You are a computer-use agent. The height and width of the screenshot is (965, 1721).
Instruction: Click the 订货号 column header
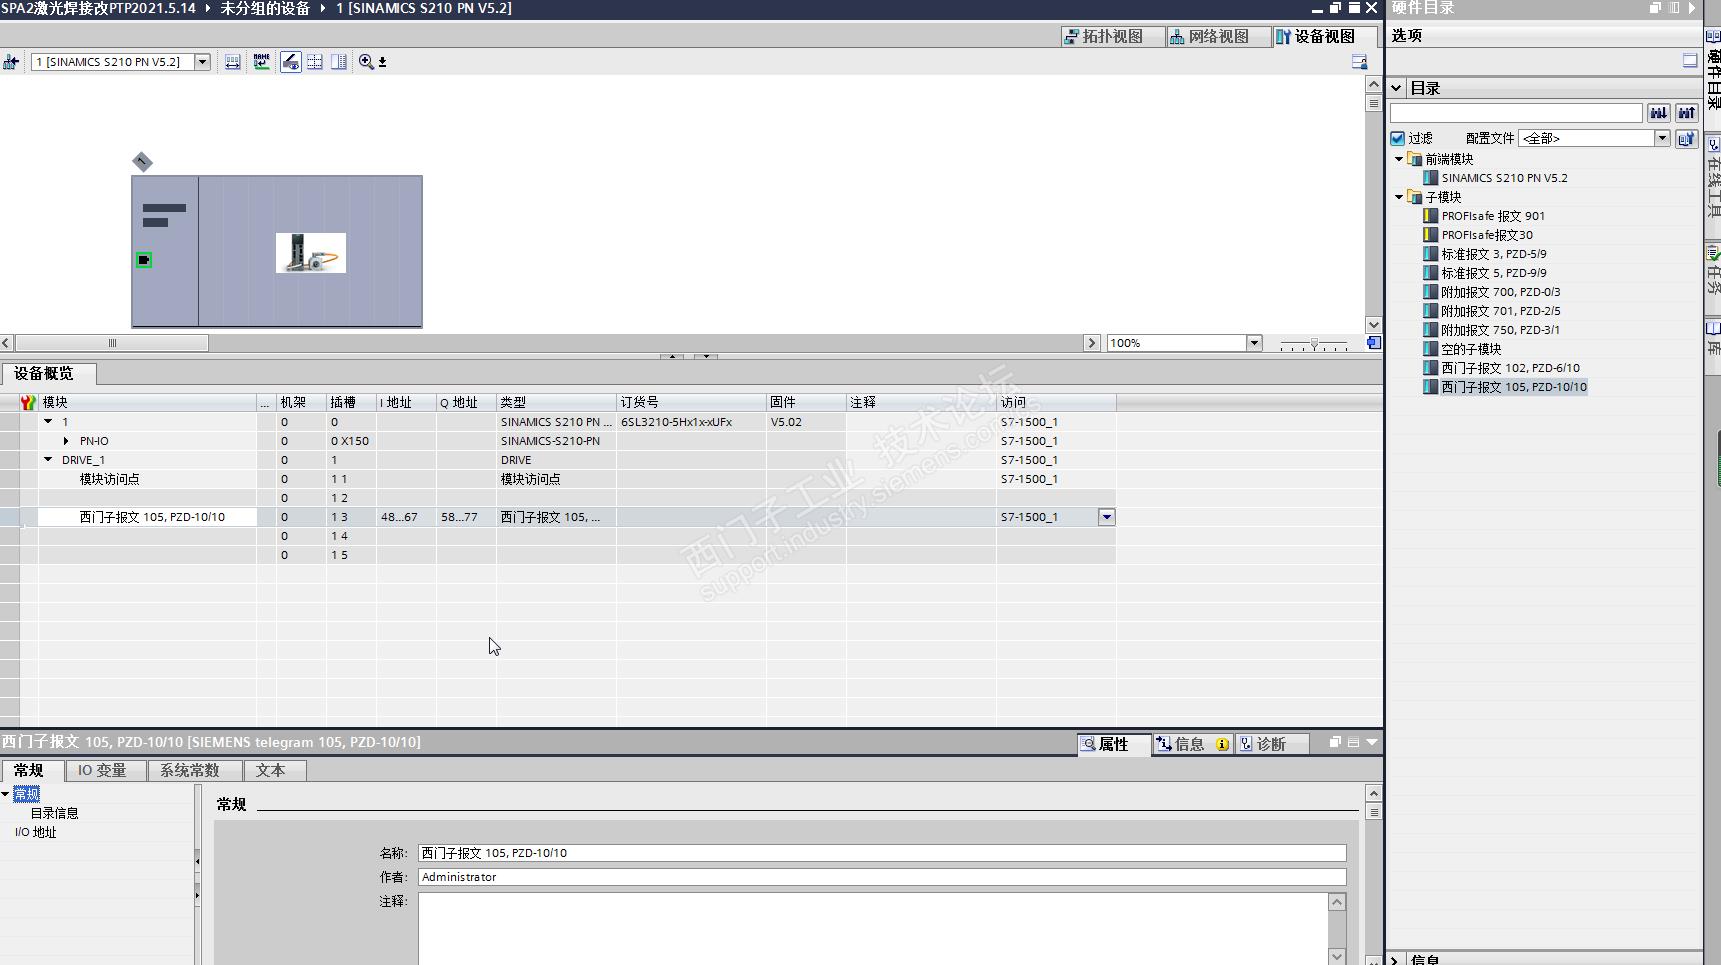(x=691, y=402)
